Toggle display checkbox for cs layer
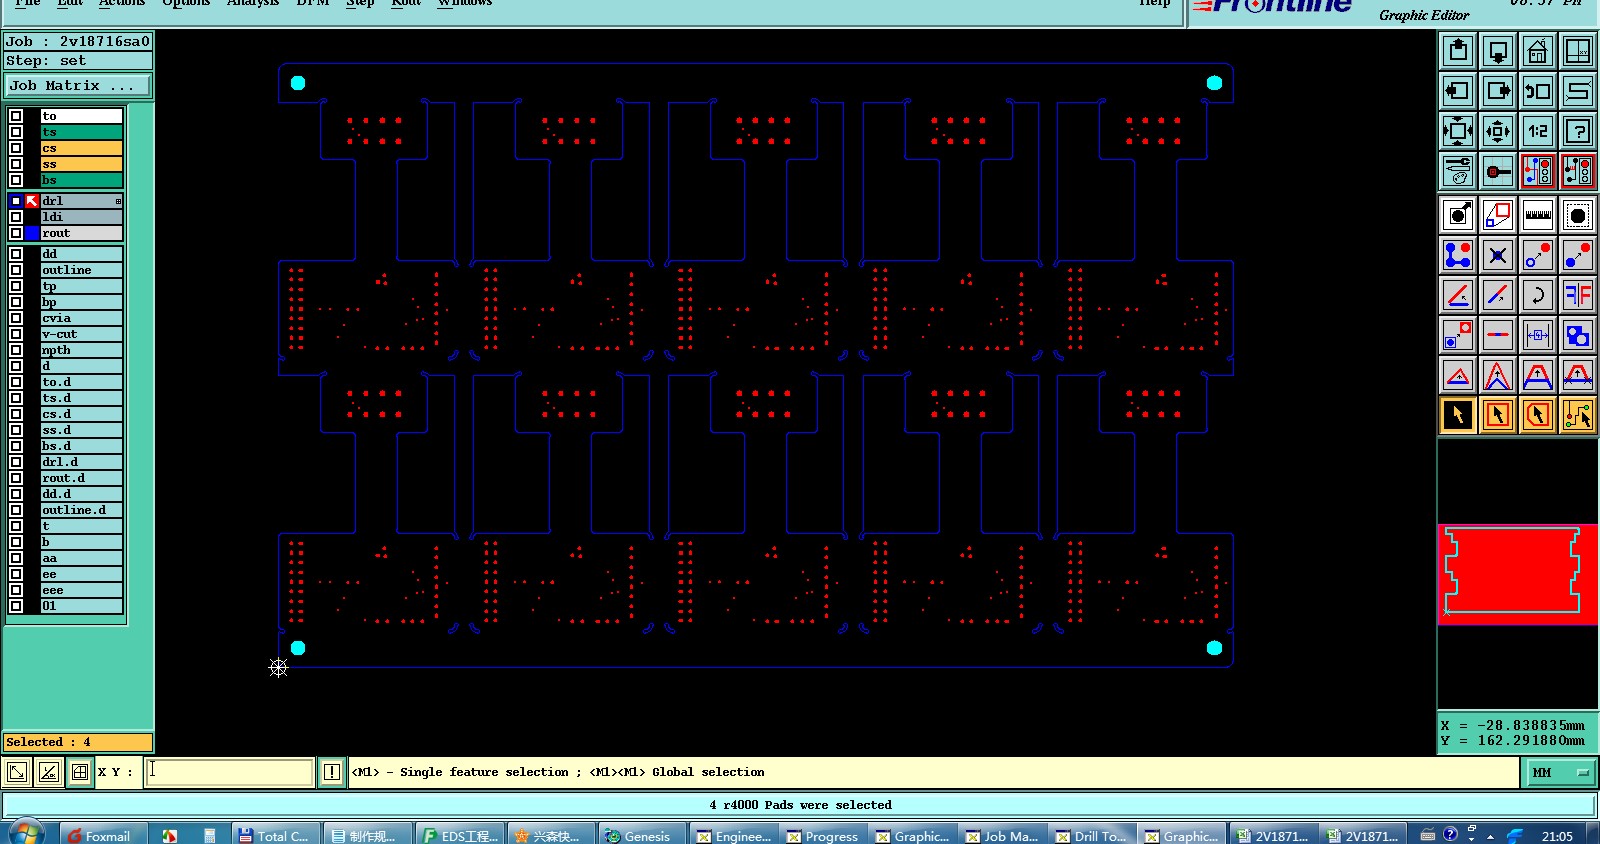Screen dimensions: 1600x844 [x=16, y=148]
